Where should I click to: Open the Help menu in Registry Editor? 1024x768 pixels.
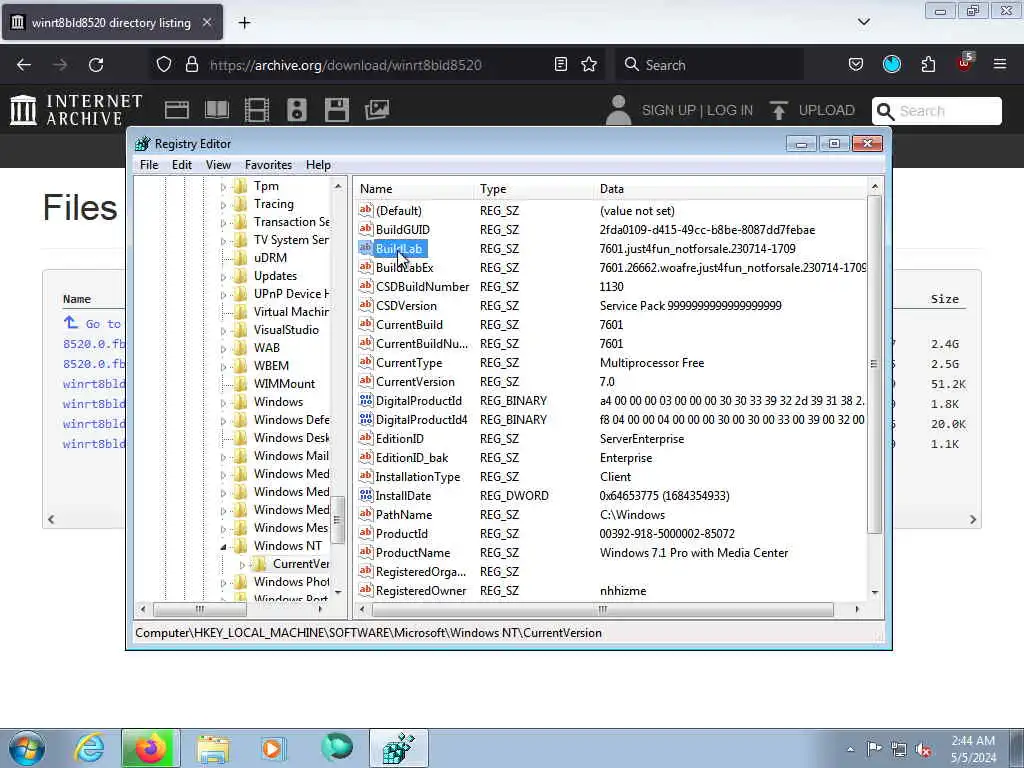(x=318, y=165)
